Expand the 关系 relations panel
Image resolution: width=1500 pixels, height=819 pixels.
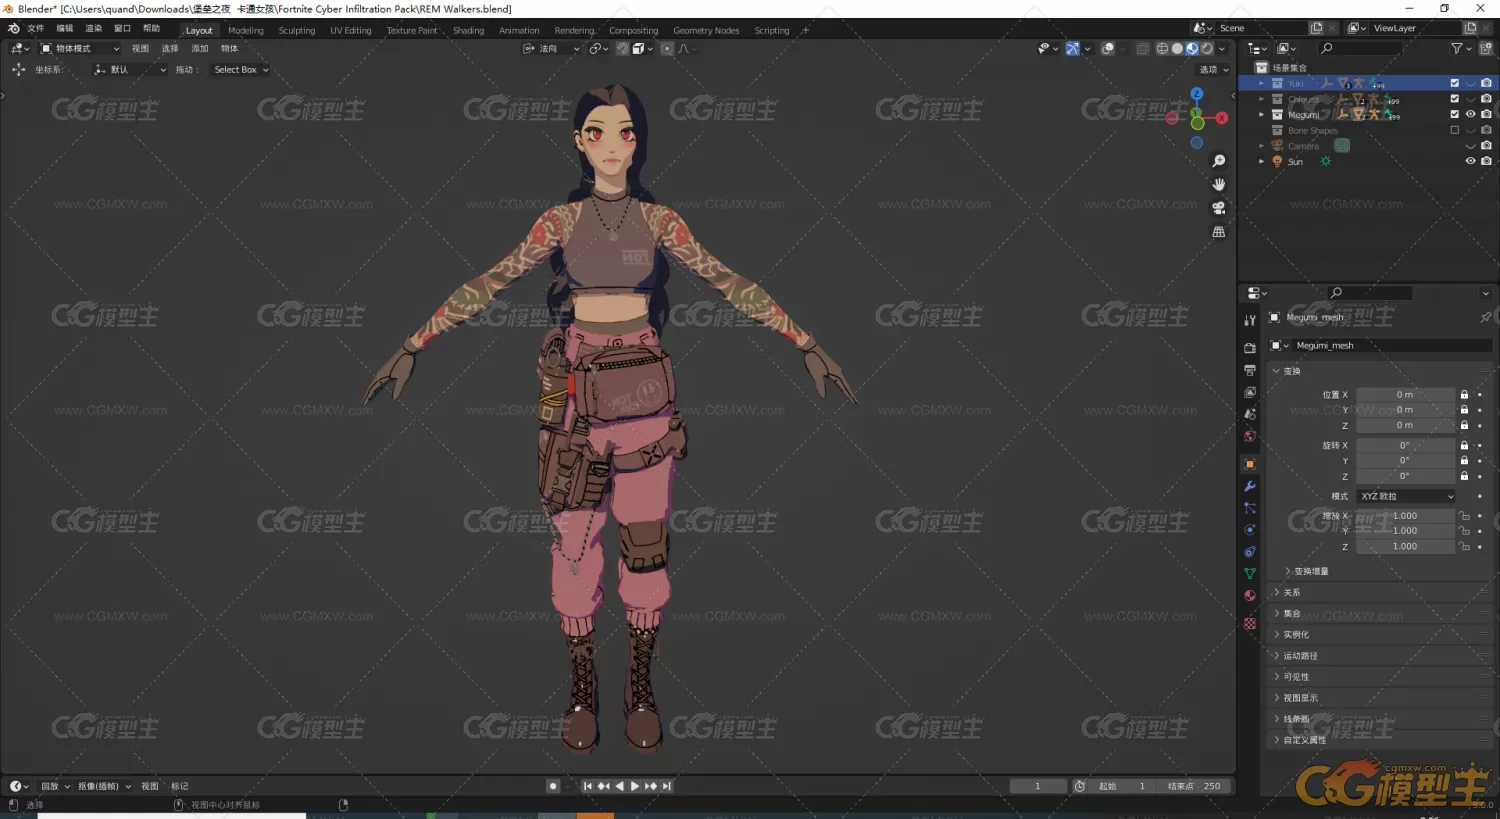[x=1380, y=592]
